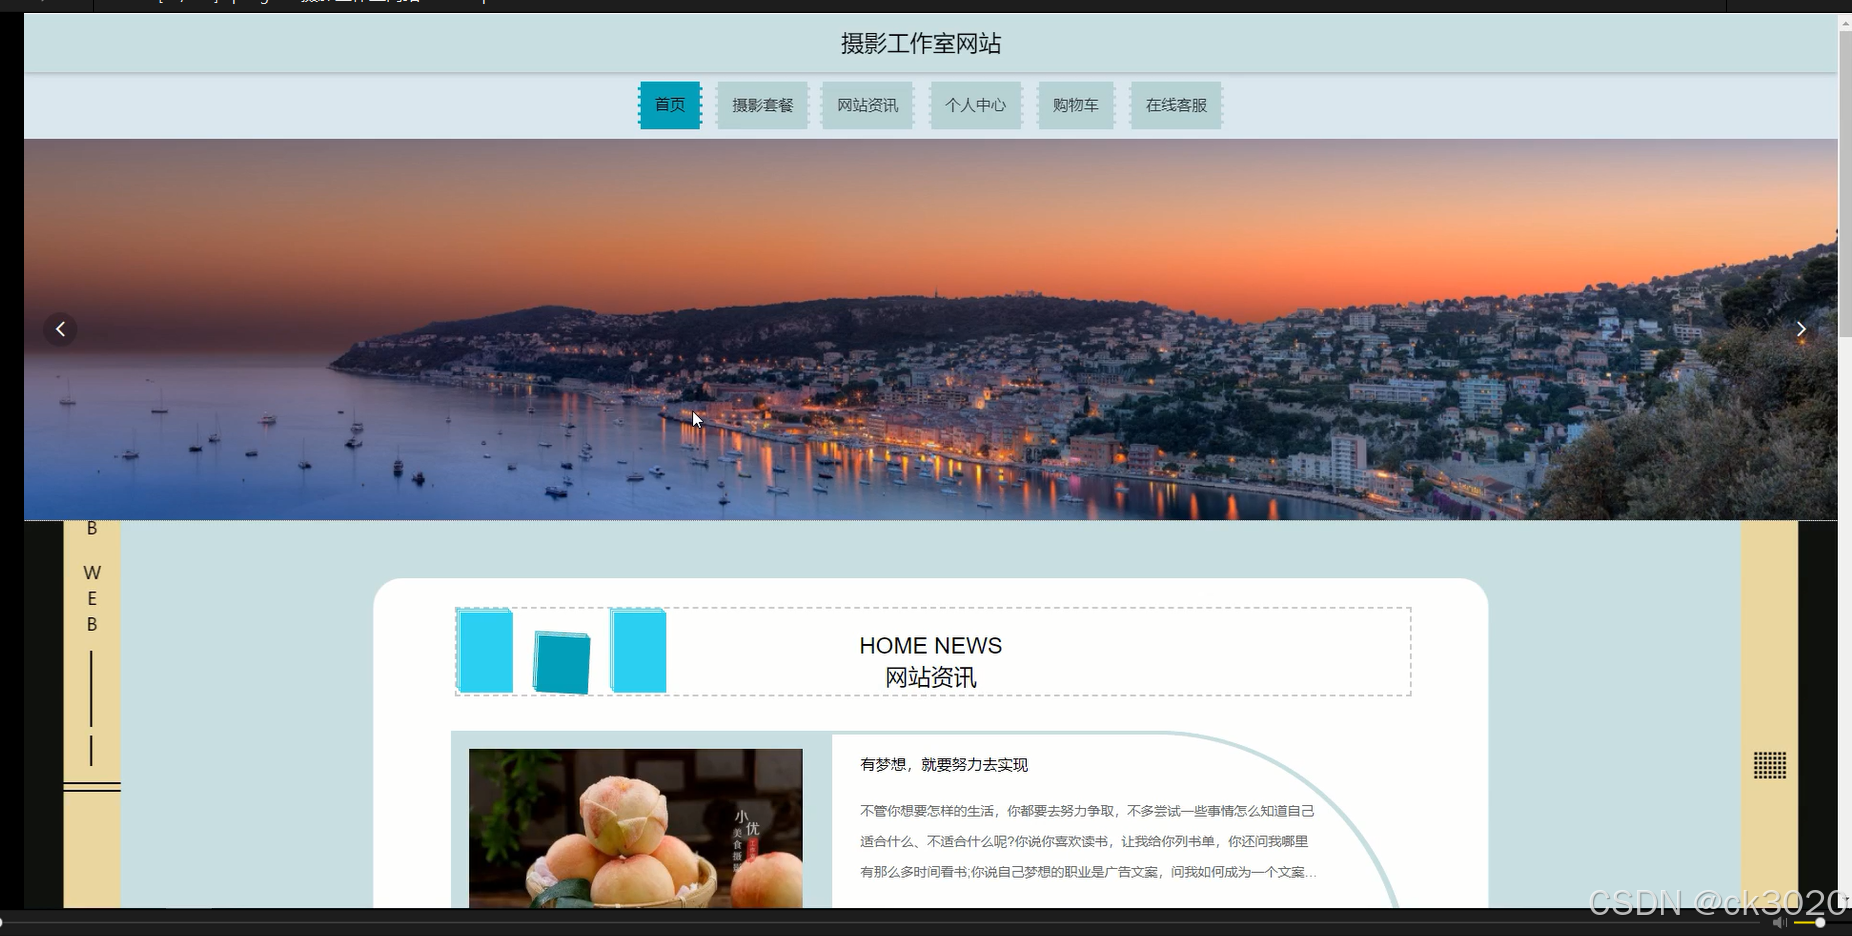Click the page's vertical scrollbar
The height and width of the screenshot is (936, 1852).
(1845, 185)
